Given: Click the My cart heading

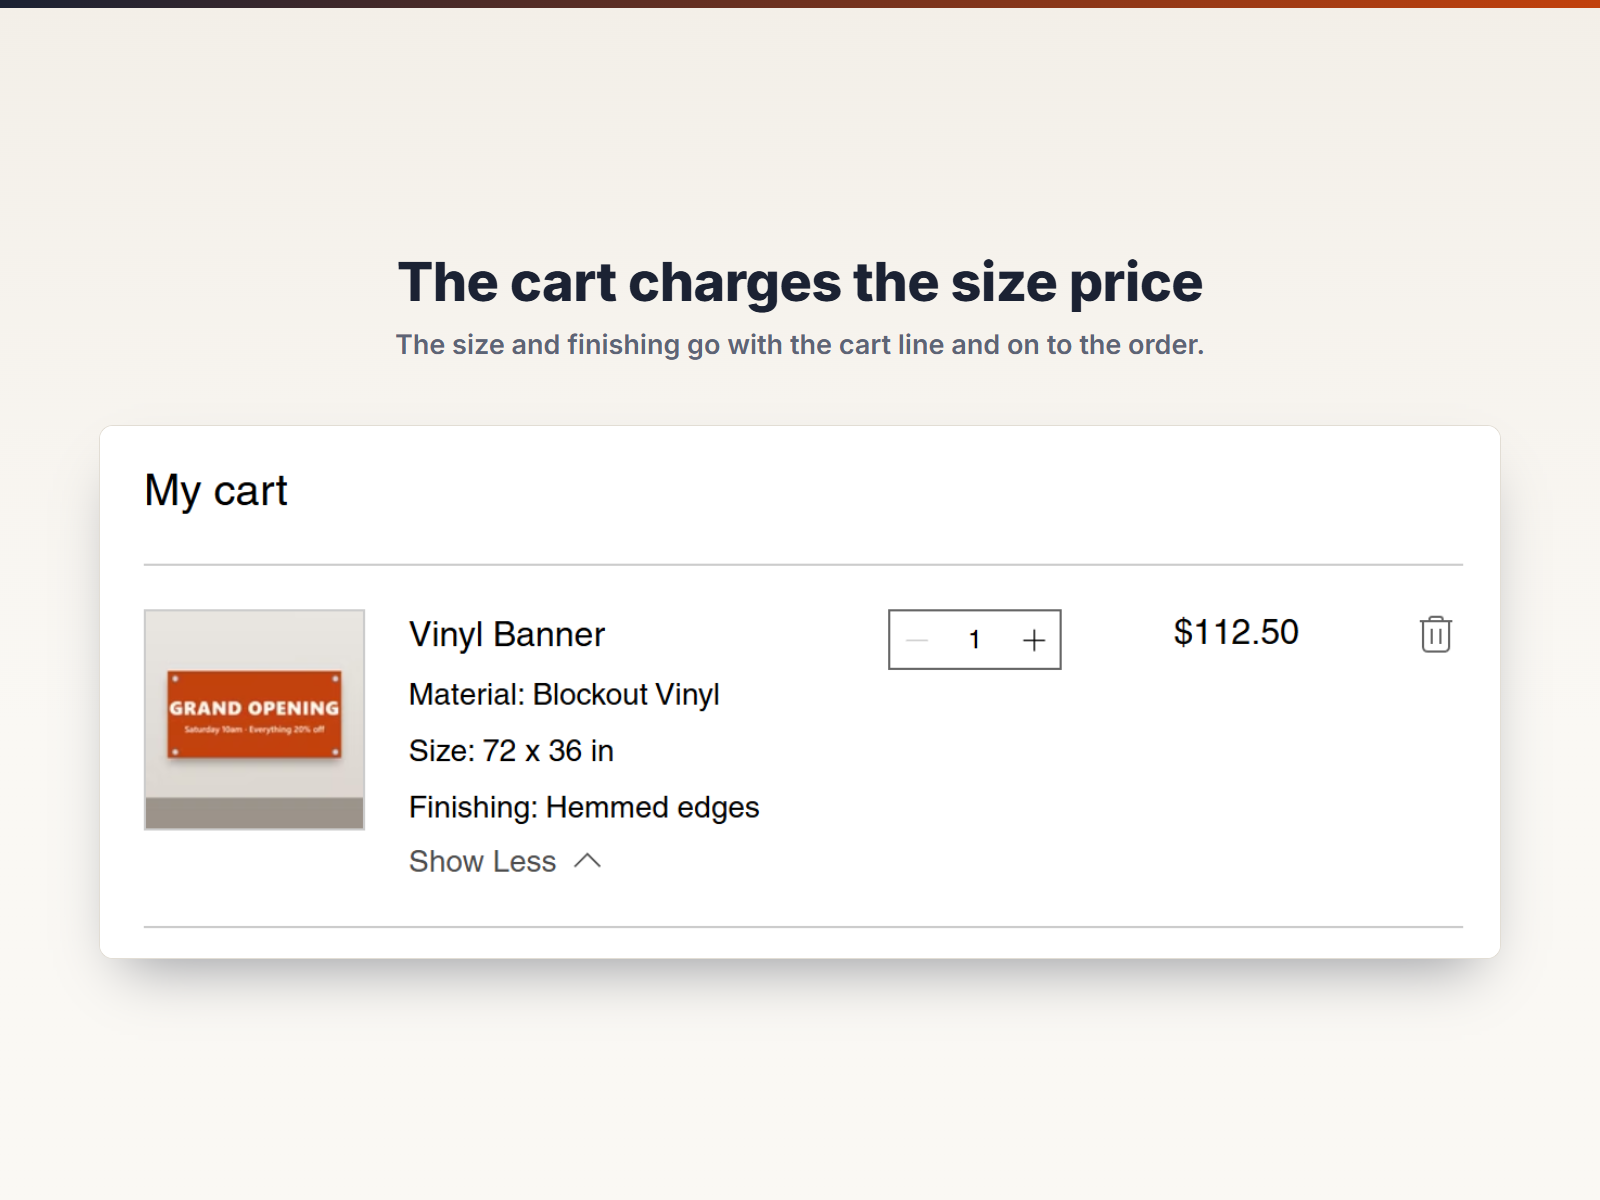Looking at the screenshot, I should [216, 491].
